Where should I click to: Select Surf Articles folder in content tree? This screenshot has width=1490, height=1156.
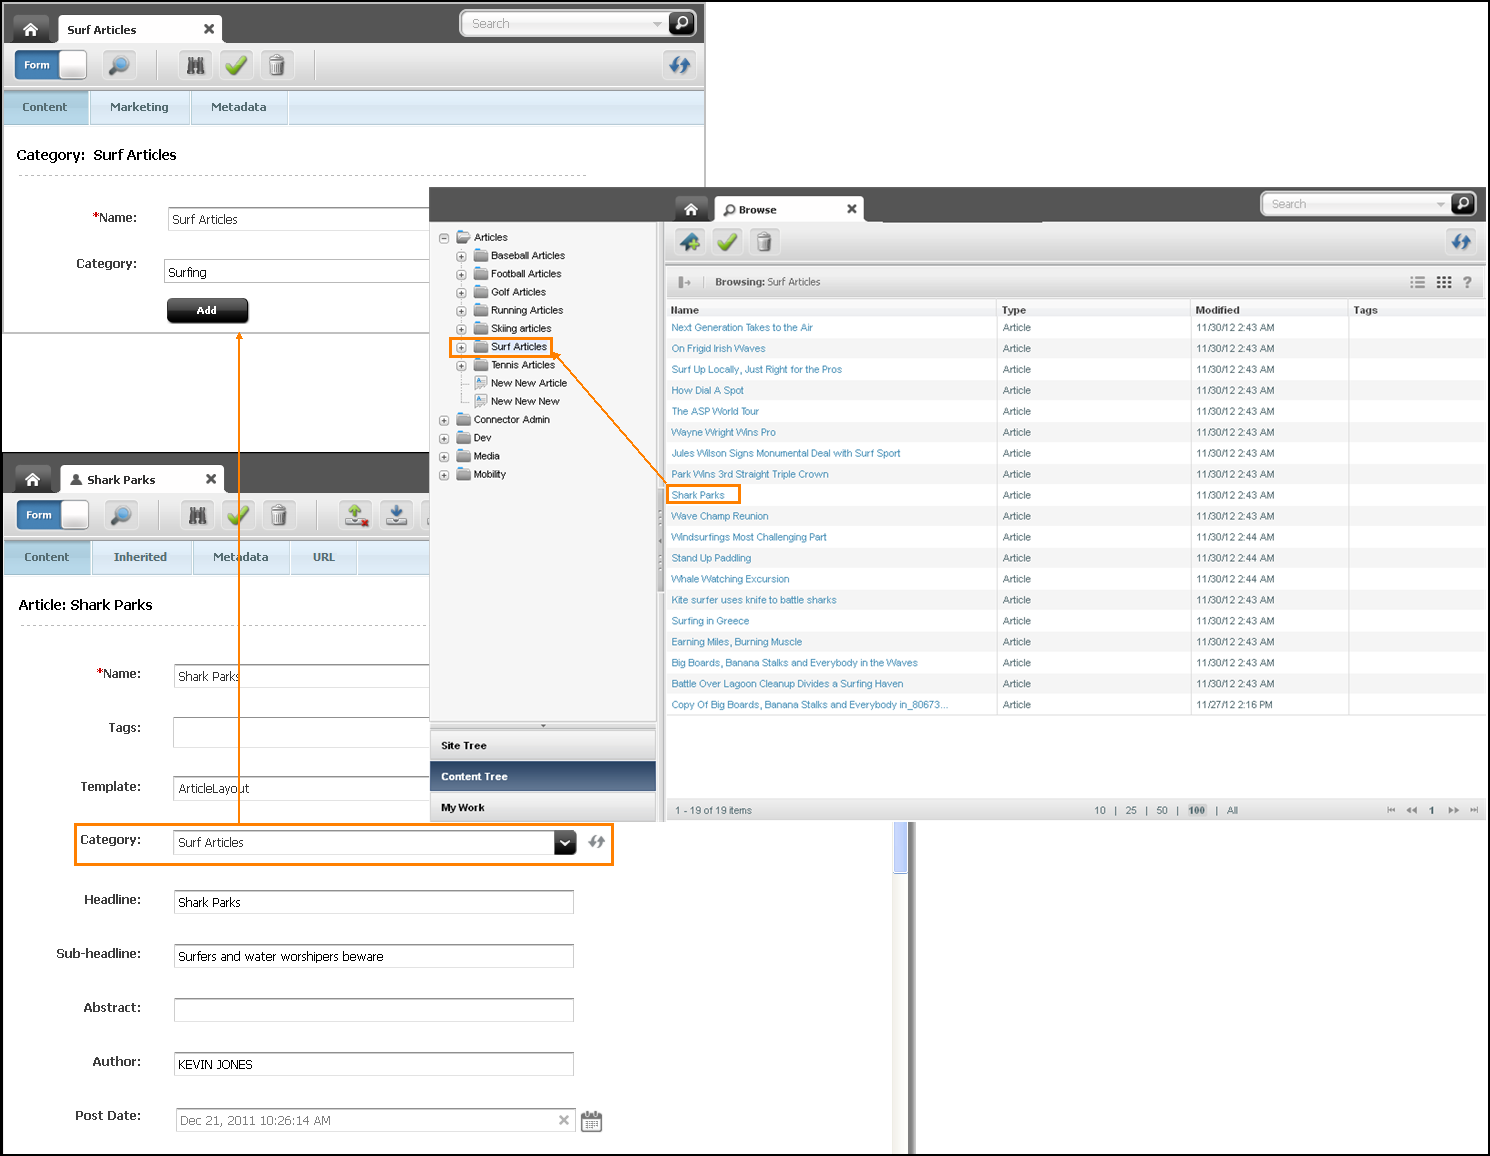point(518,347)
